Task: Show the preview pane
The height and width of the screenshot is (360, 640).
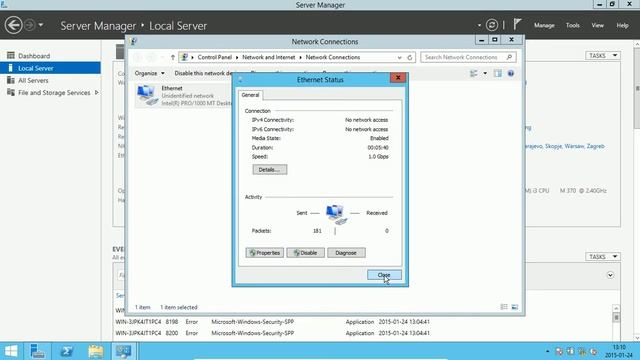Action: tap(498, 73)
